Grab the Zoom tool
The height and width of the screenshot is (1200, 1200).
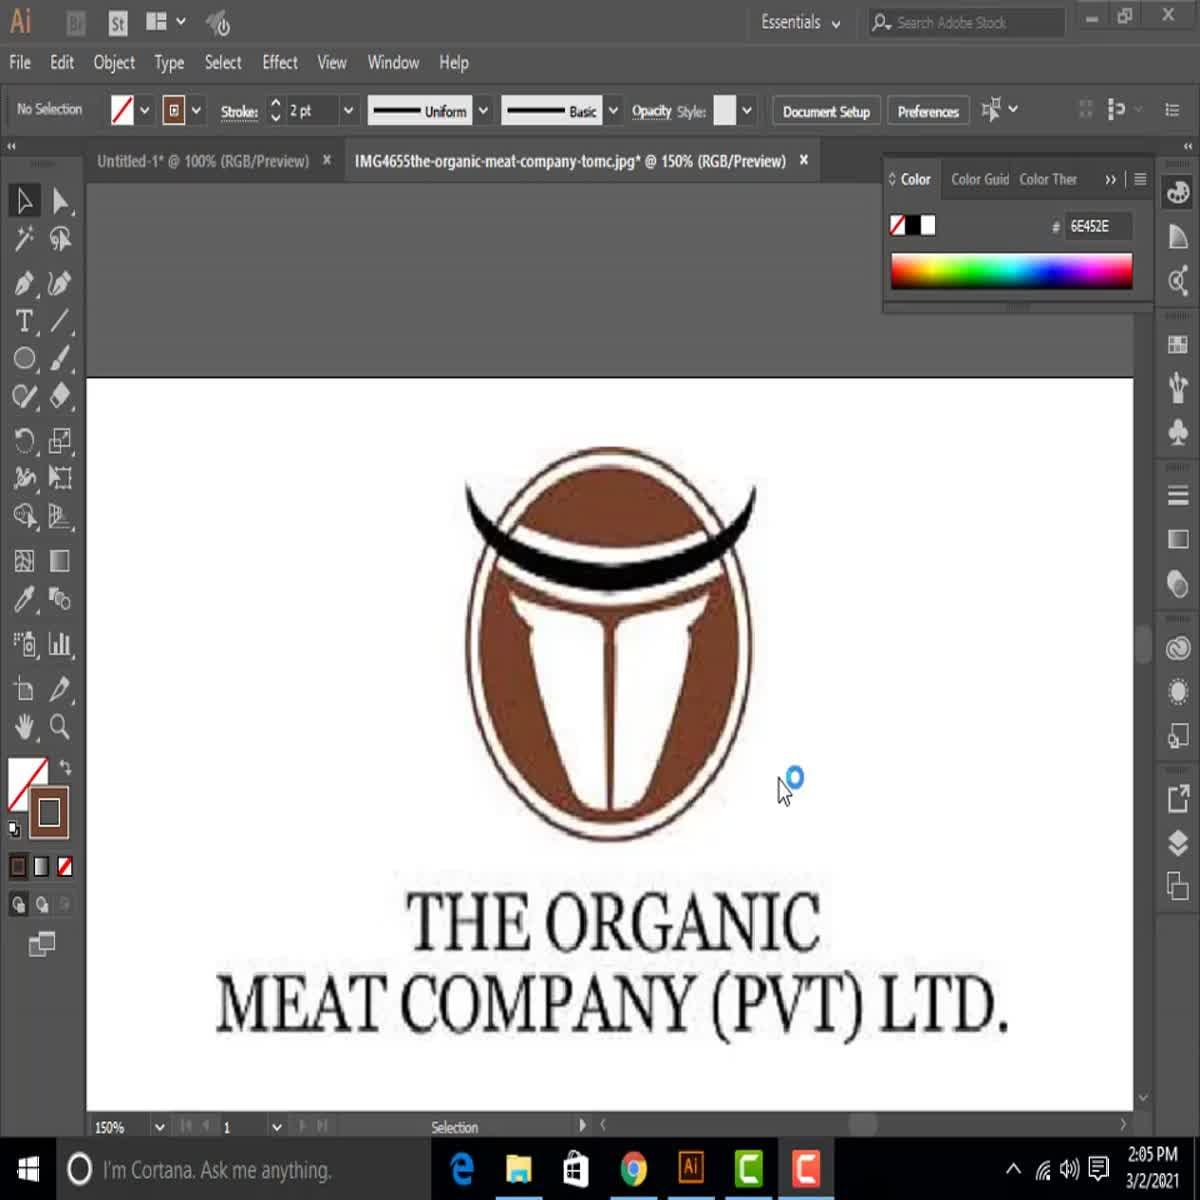click(60, 728)
